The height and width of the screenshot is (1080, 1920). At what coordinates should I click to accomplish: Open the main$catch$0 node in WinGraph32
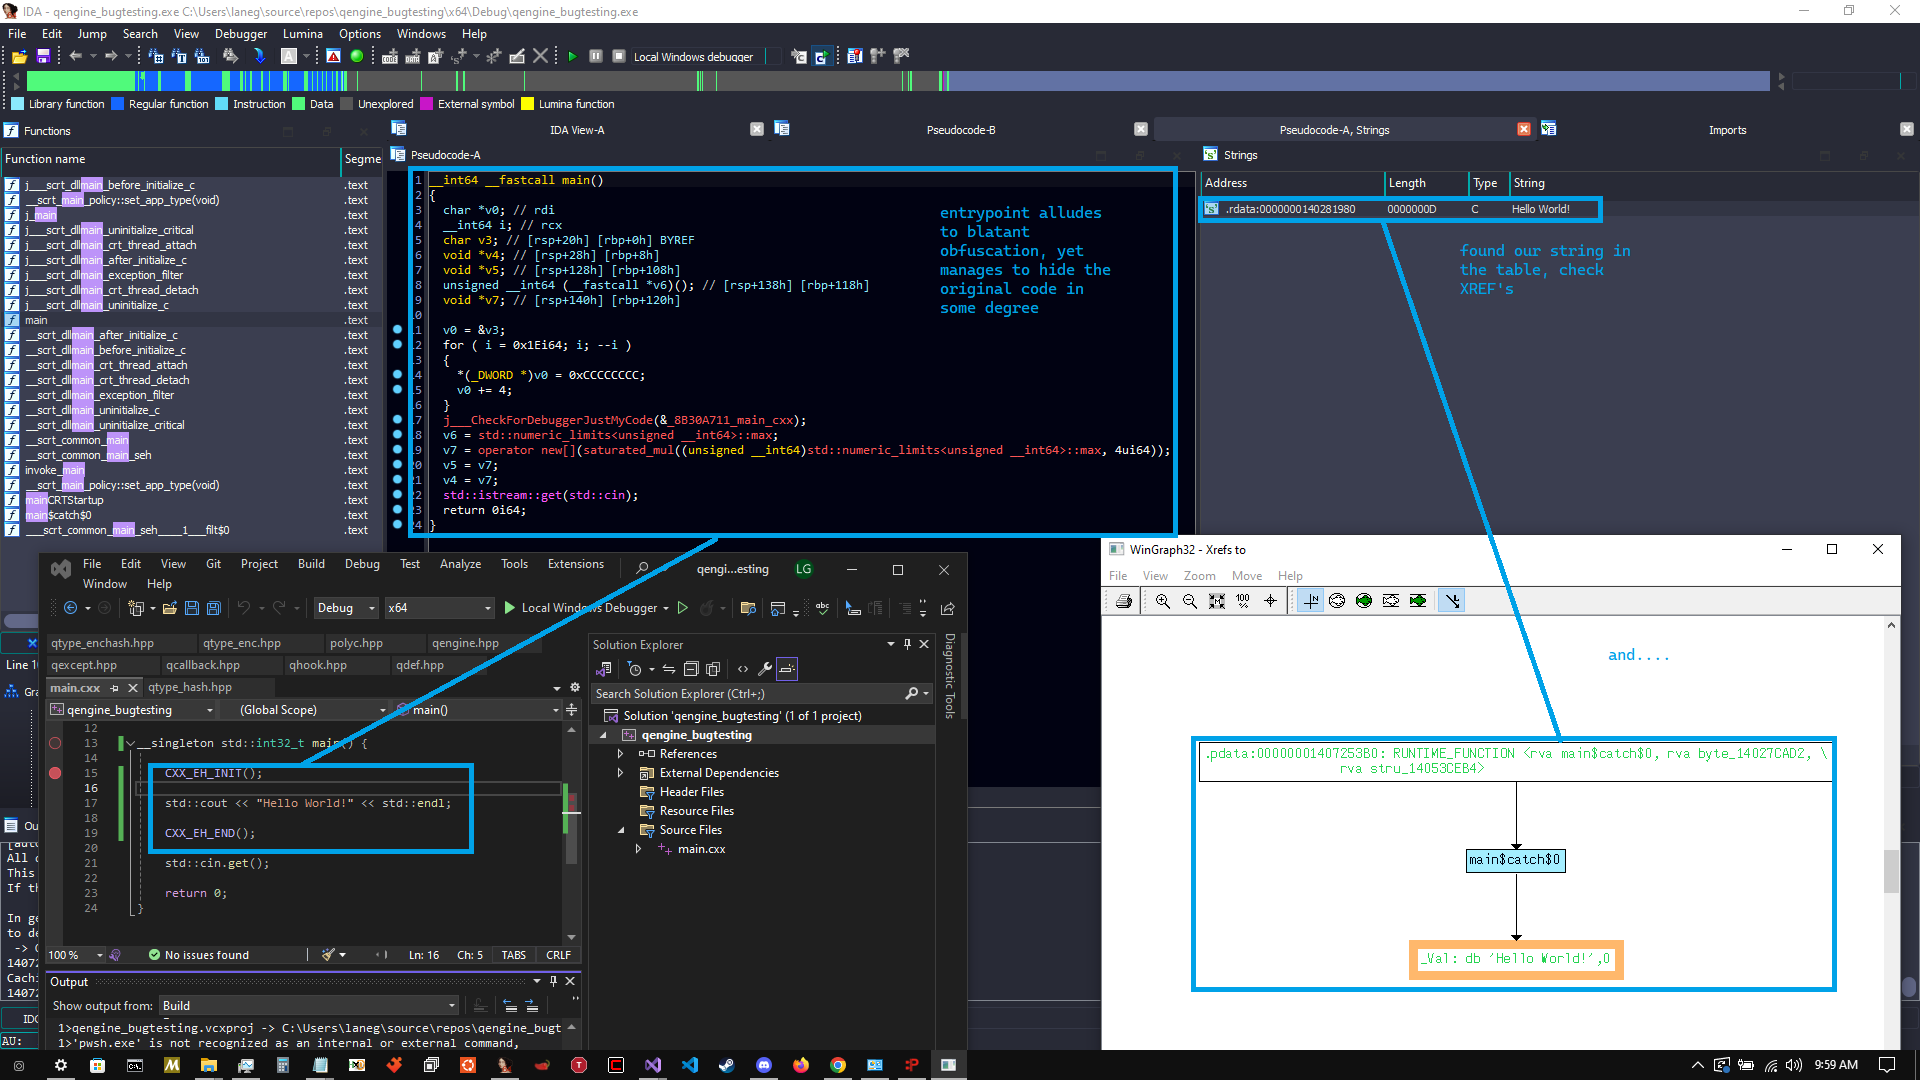(1514, 858)
